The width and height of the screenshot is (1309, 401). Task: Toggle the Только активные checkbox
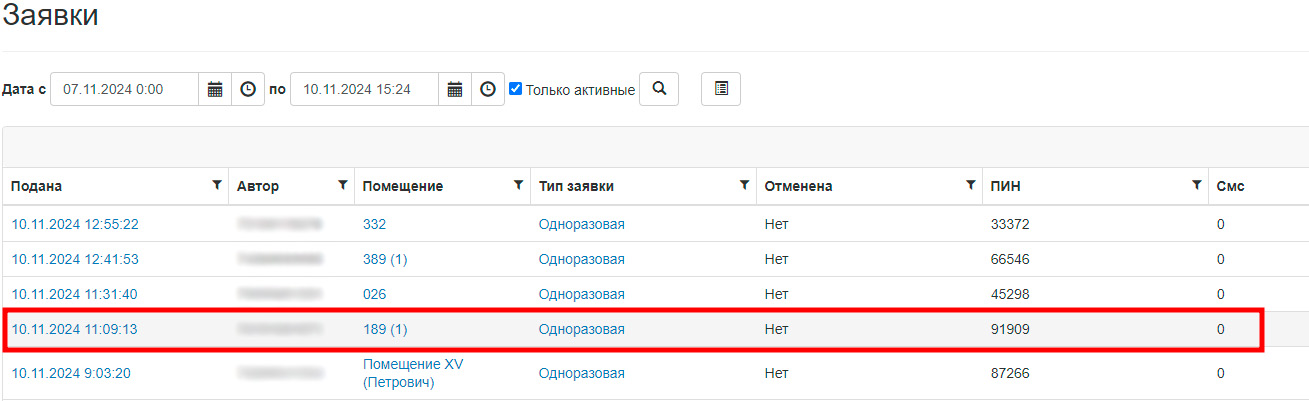(x=516, y=89)
